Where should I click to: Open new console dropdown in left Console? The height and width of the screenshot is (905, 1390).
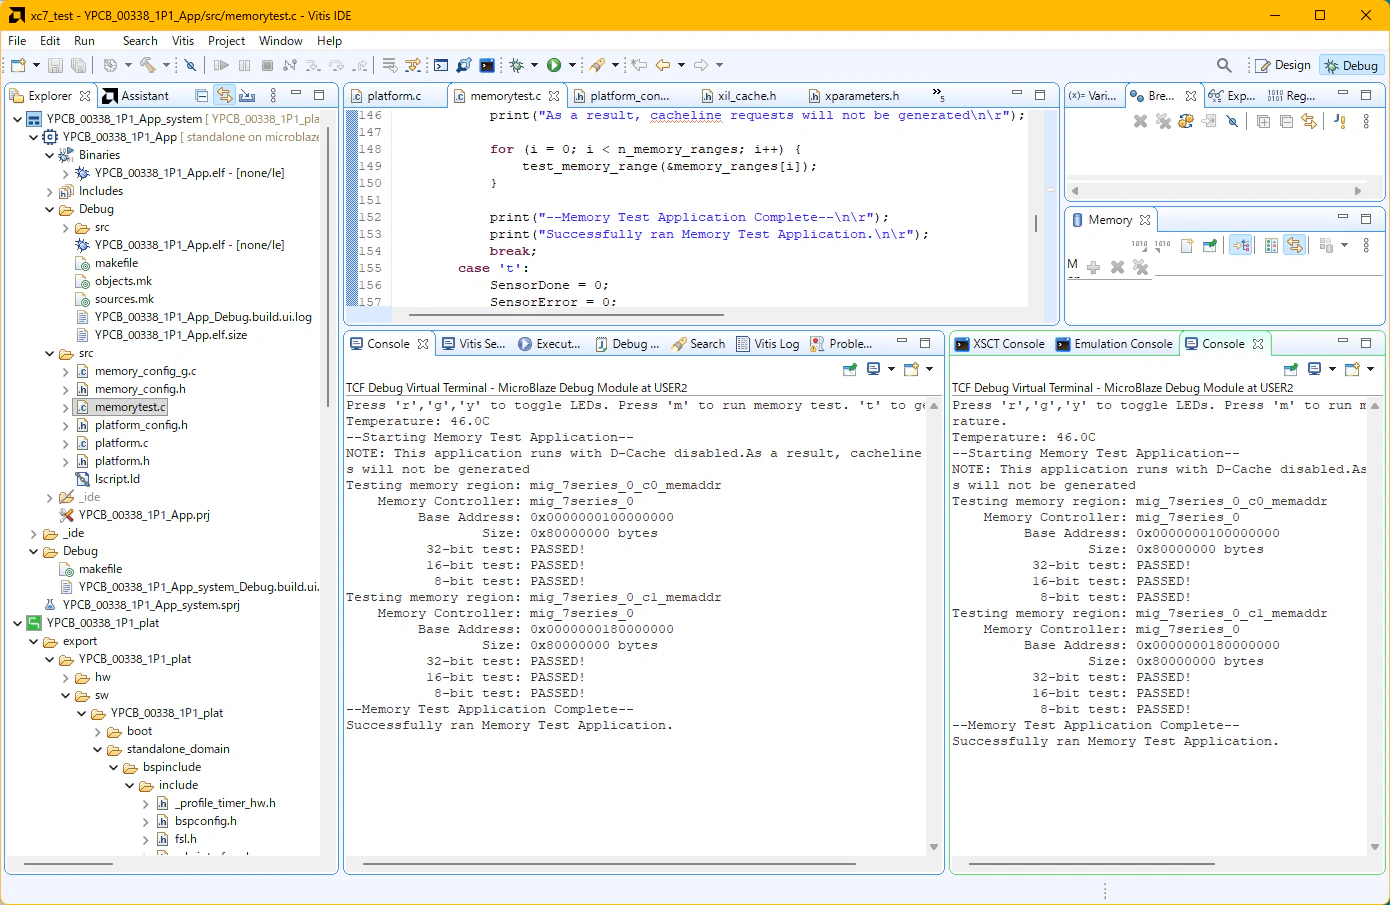[929, 369]
